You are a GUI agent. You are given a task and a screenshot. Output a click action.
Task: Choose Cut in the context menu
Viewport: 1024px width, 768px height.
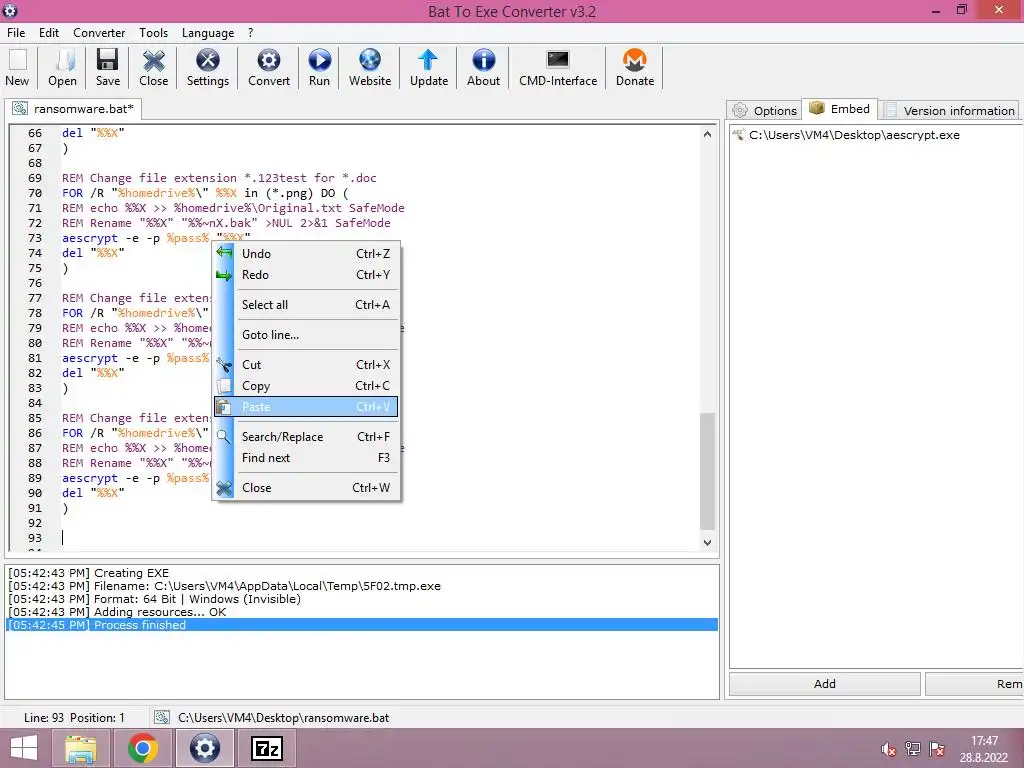pyautogui.click(x=306, y=365)
